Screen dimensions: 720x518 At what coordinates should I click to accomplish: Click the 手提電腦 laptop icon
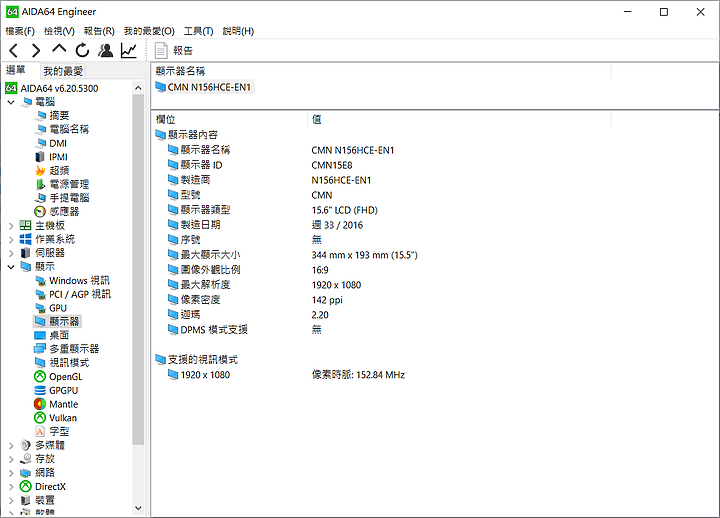40,198
